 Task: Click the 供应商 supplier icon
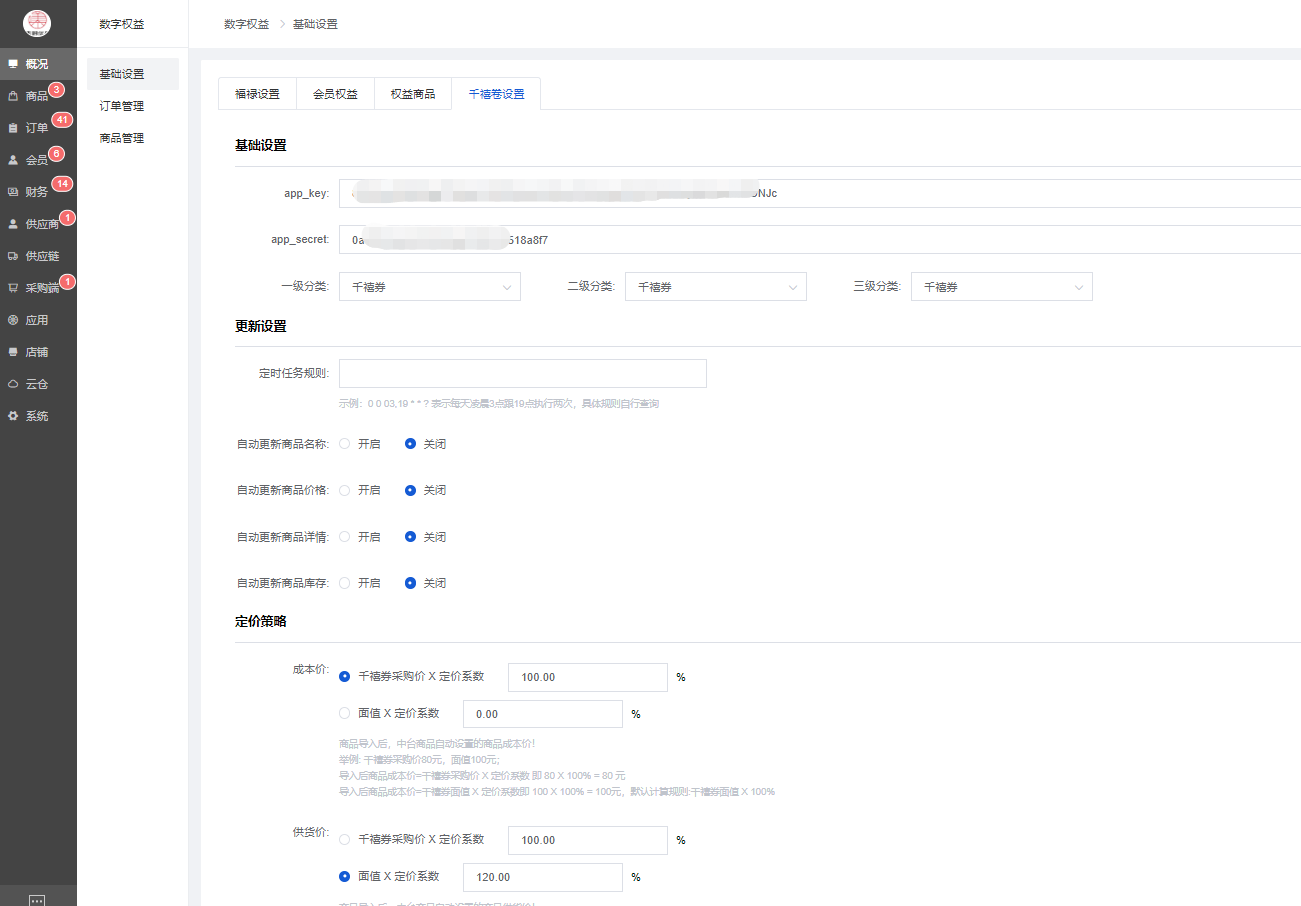point(13,224)
